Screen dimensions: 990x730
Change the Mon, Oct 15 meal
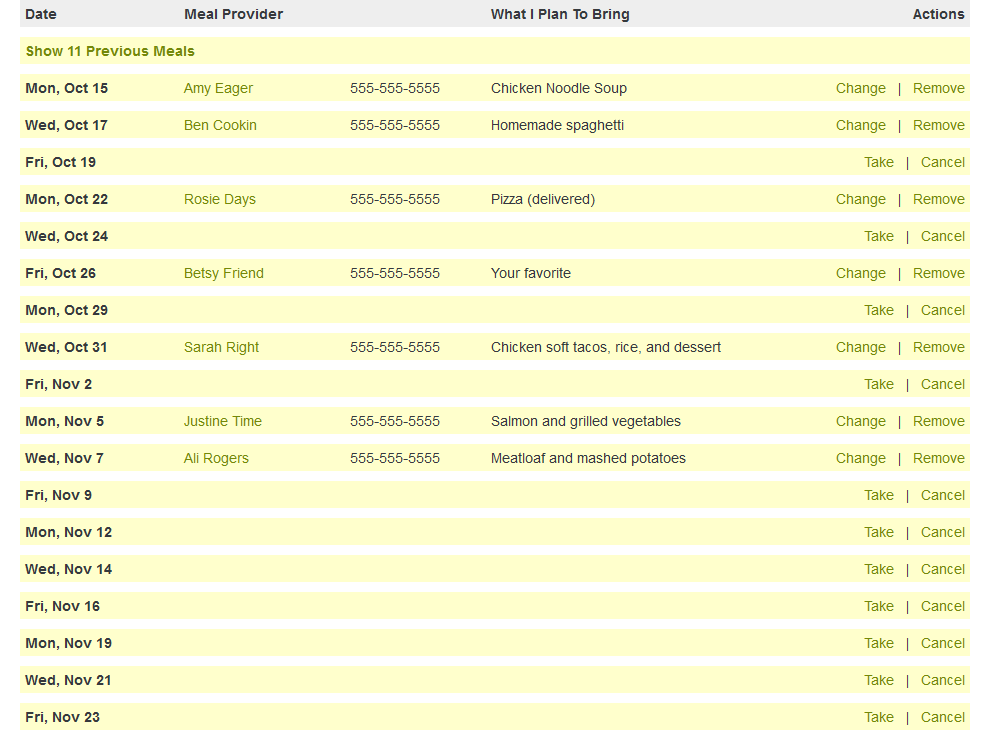point(860,88)
